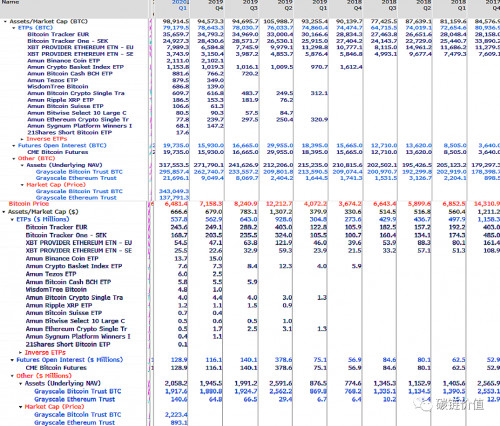Collapse the Other ($ Millions) group
Viewport: 500px width, 426px height.
pyautogui.click(x=12, y=376)
